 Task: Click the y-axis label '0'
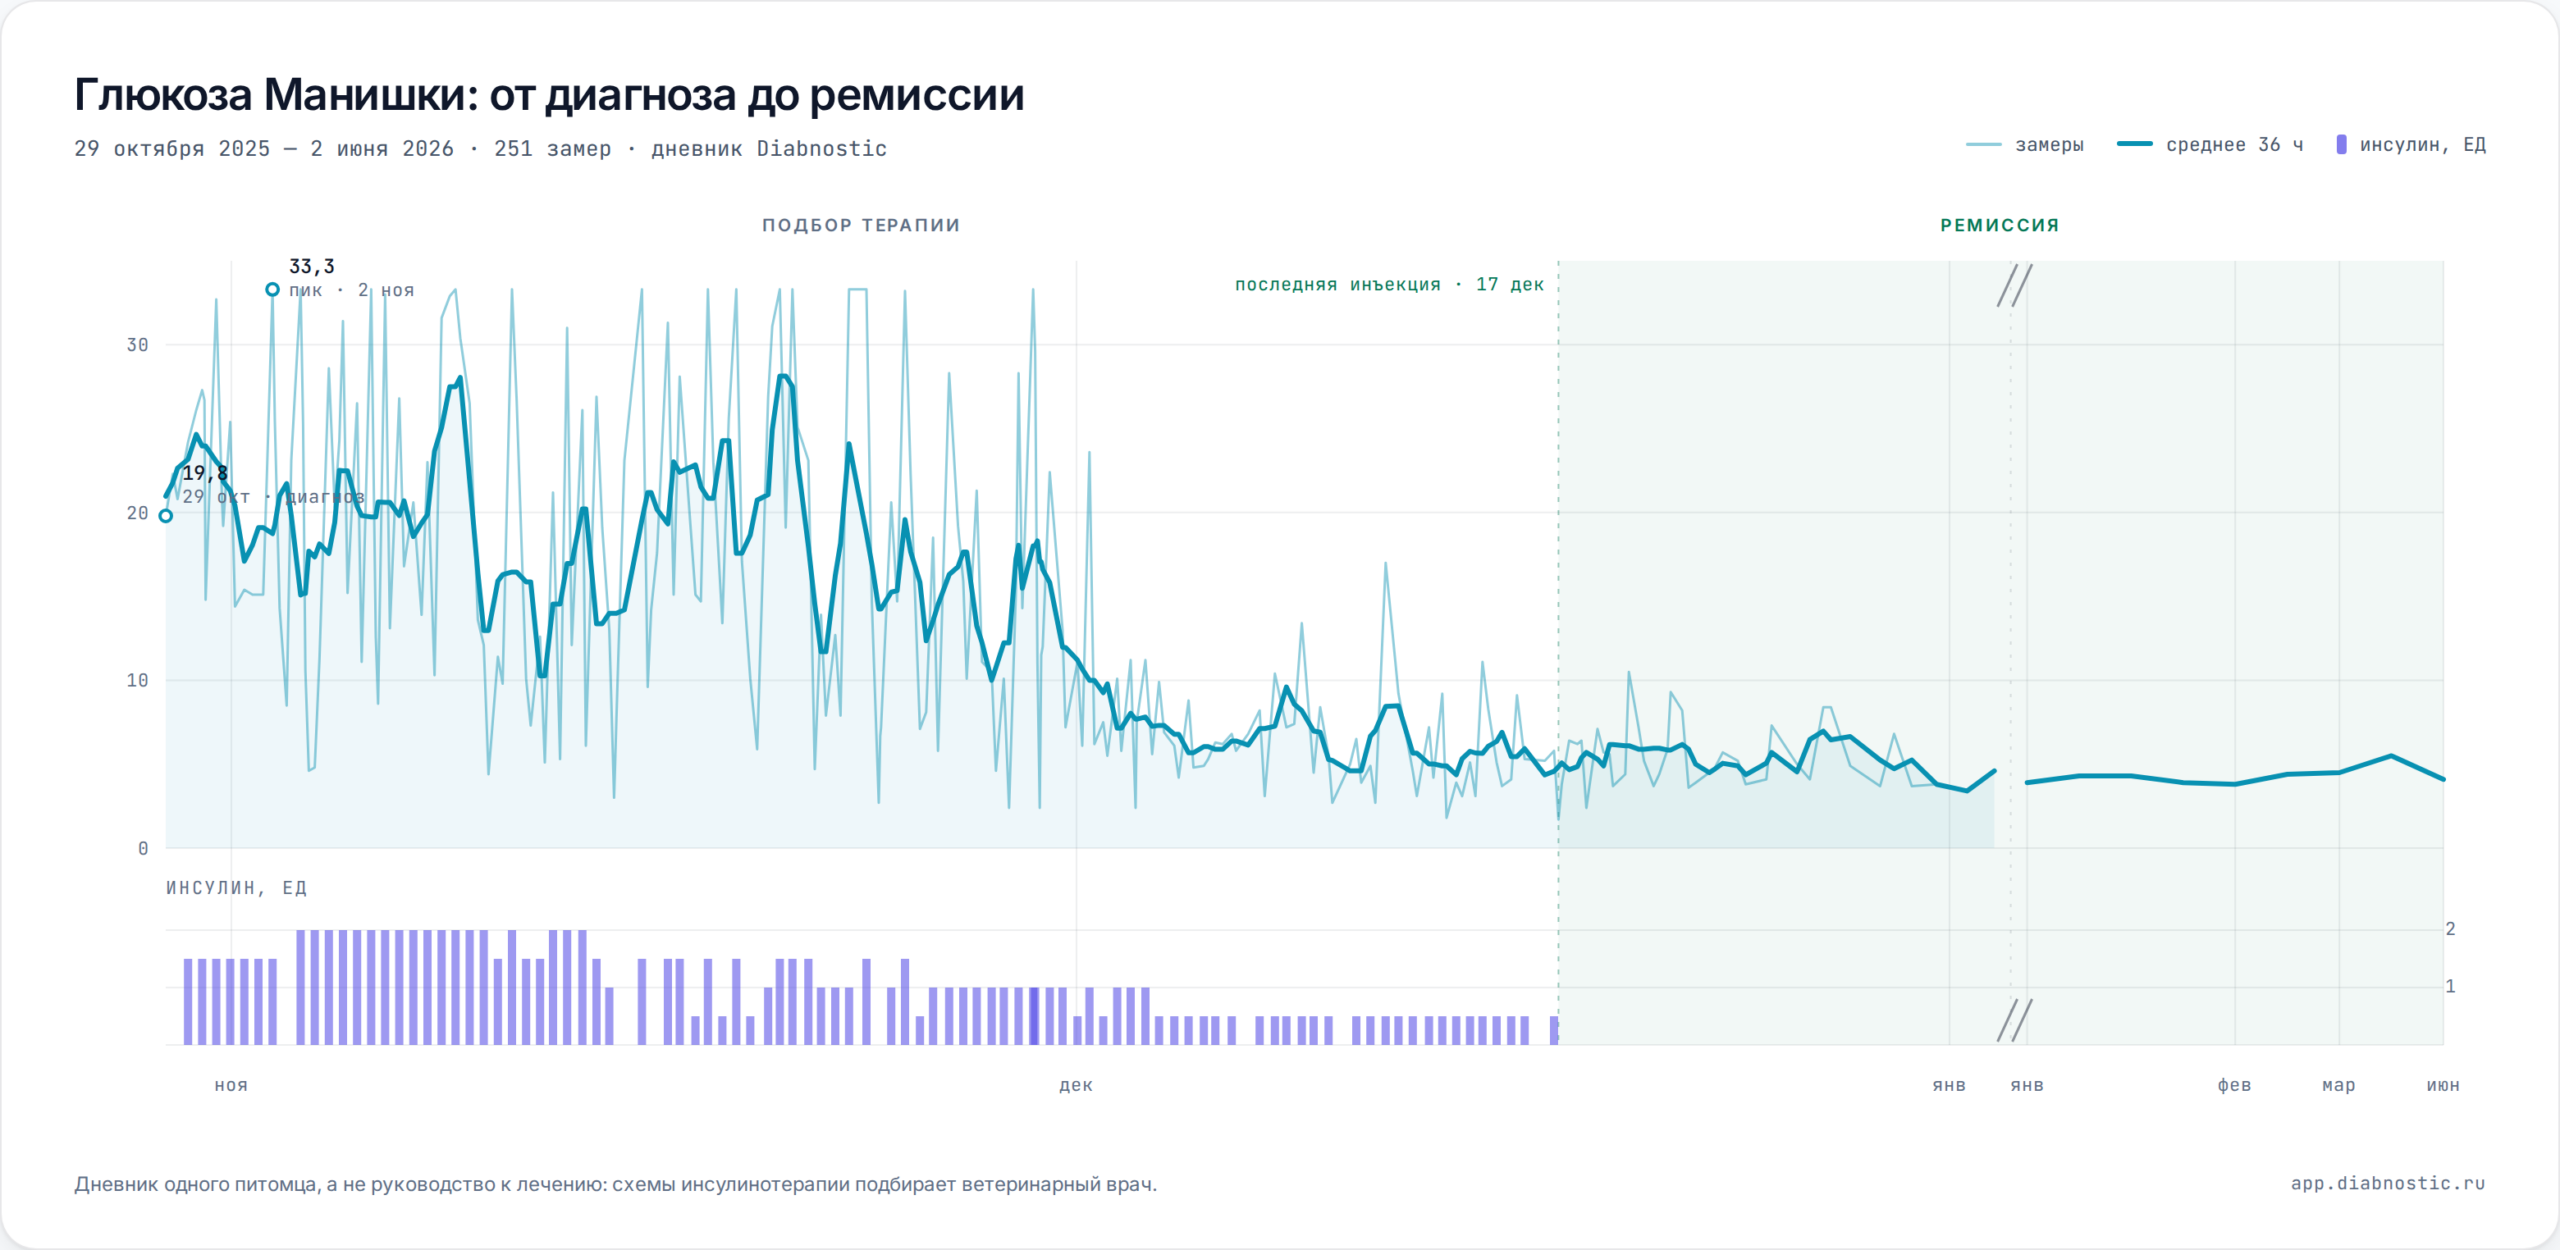point(143,849)
